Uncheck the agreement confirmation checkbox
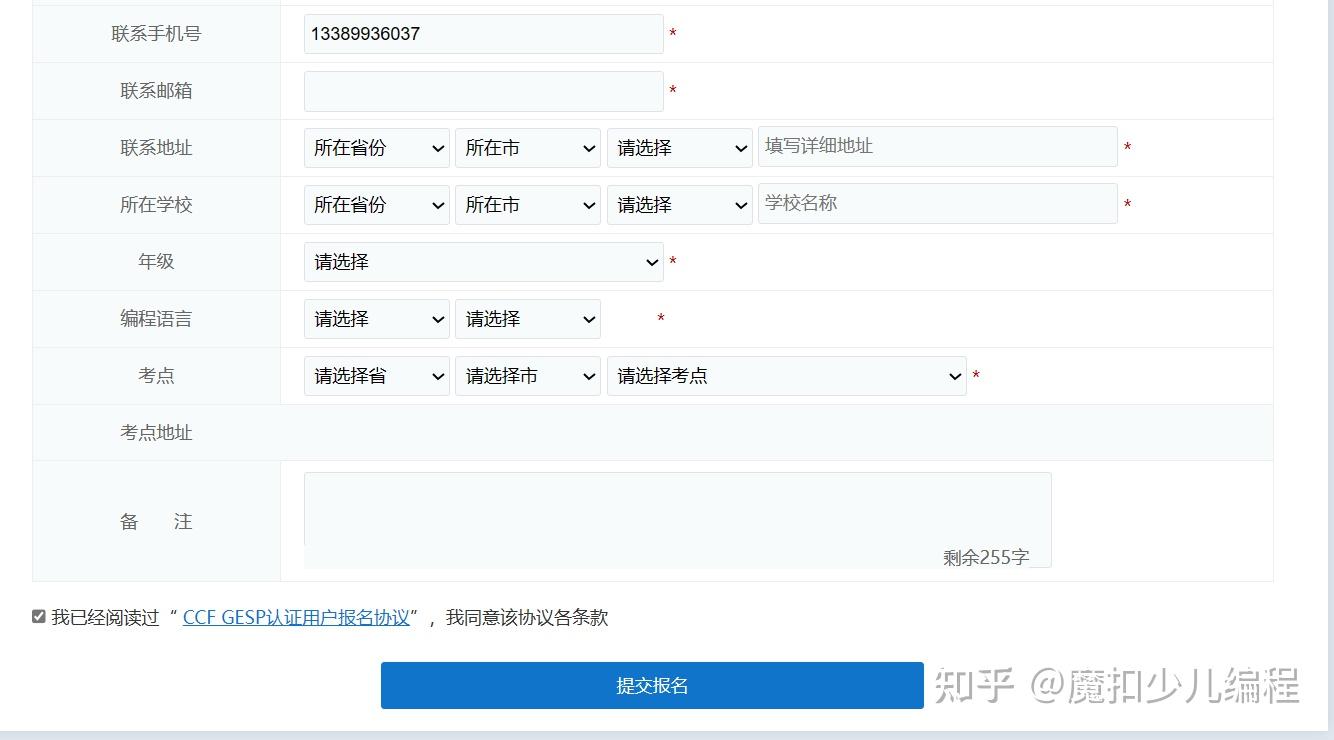The image size is (1334, 740). coord(37,617)
